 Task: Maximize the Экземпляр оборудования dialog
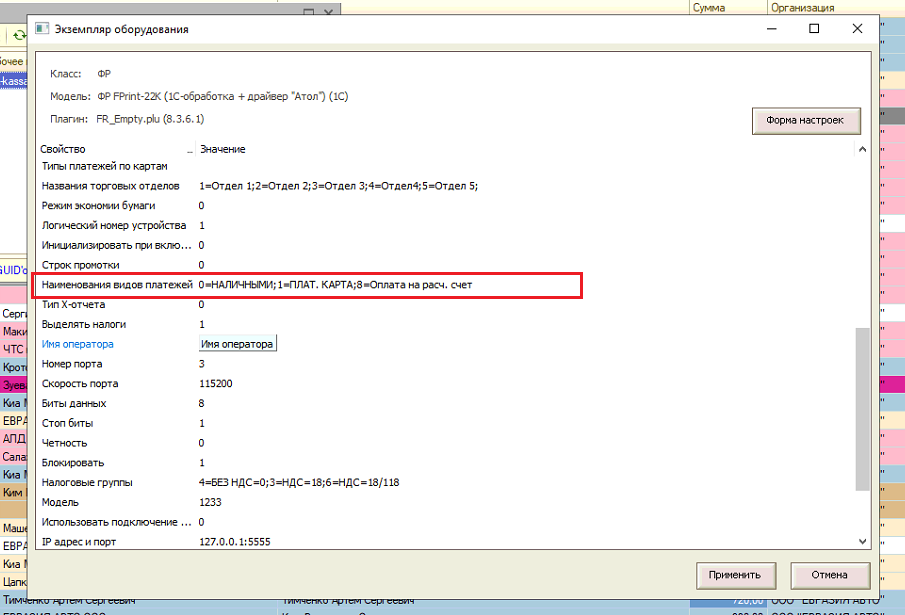[814, 29]
